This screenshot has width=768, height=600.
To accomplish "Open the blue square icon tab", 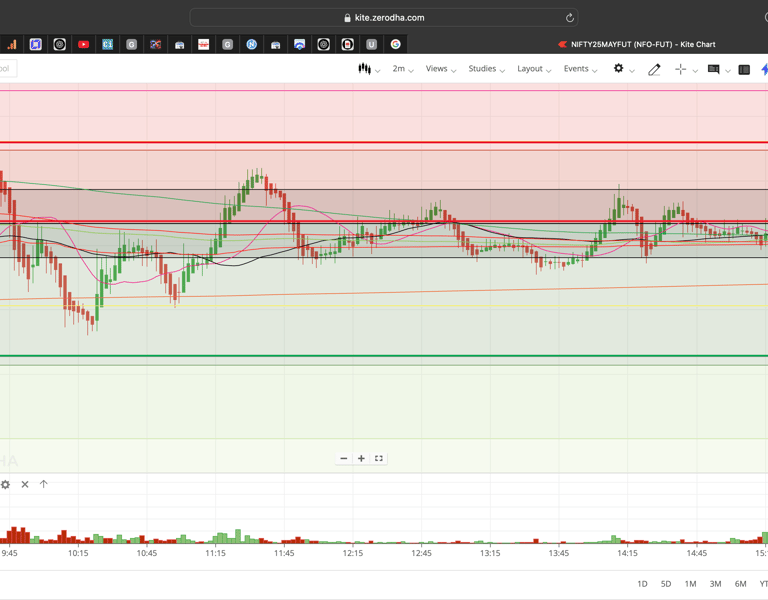I will click(35, 45).
